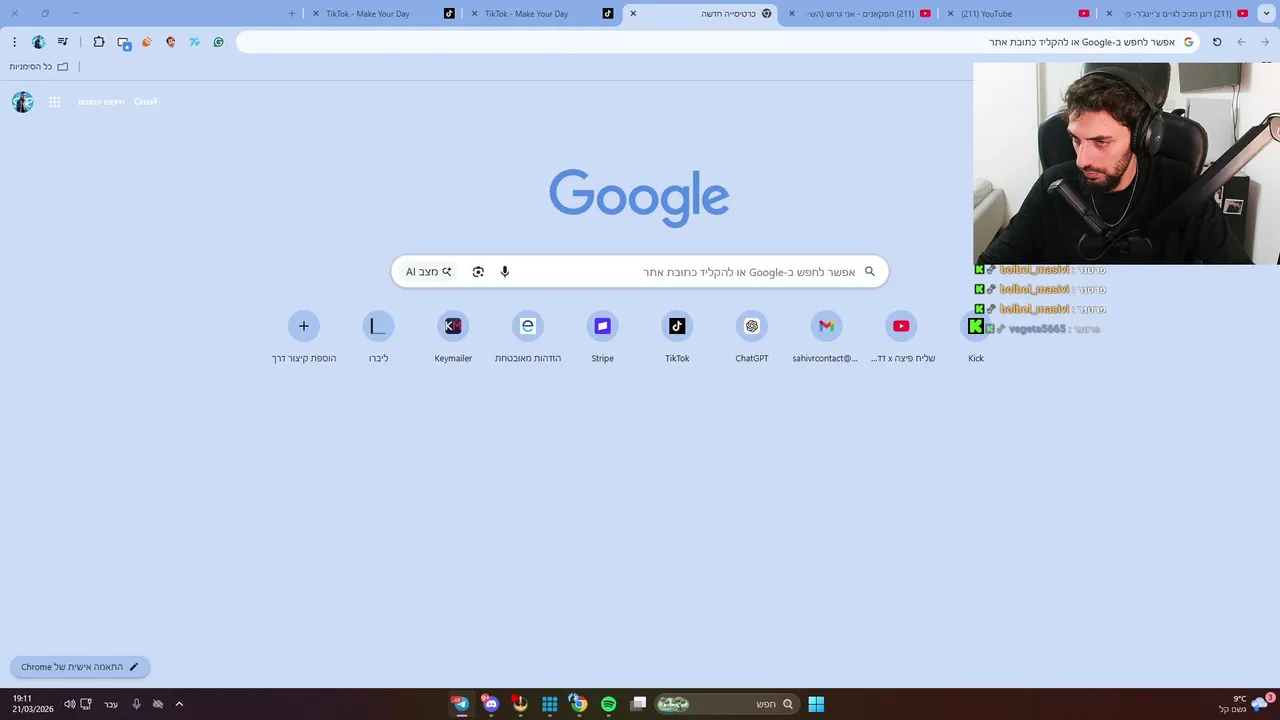
Task: Open the Chrome three-dot menu
Action: (x=14, y=42)
